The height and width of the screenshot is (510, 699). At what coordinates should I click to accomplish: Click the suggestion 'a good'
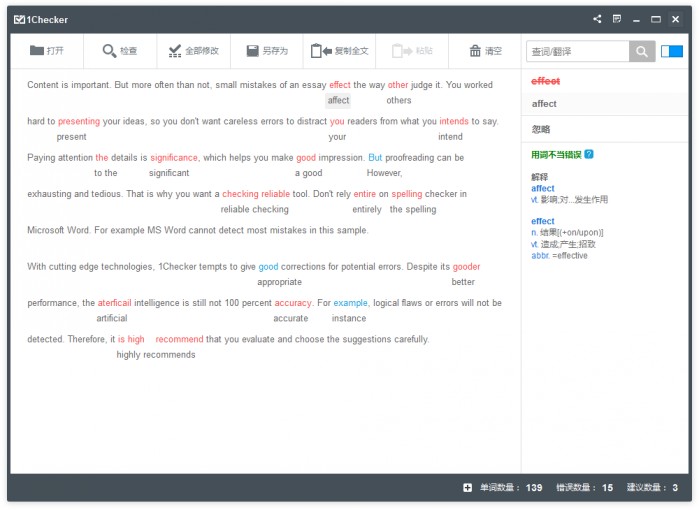point(308,173)
